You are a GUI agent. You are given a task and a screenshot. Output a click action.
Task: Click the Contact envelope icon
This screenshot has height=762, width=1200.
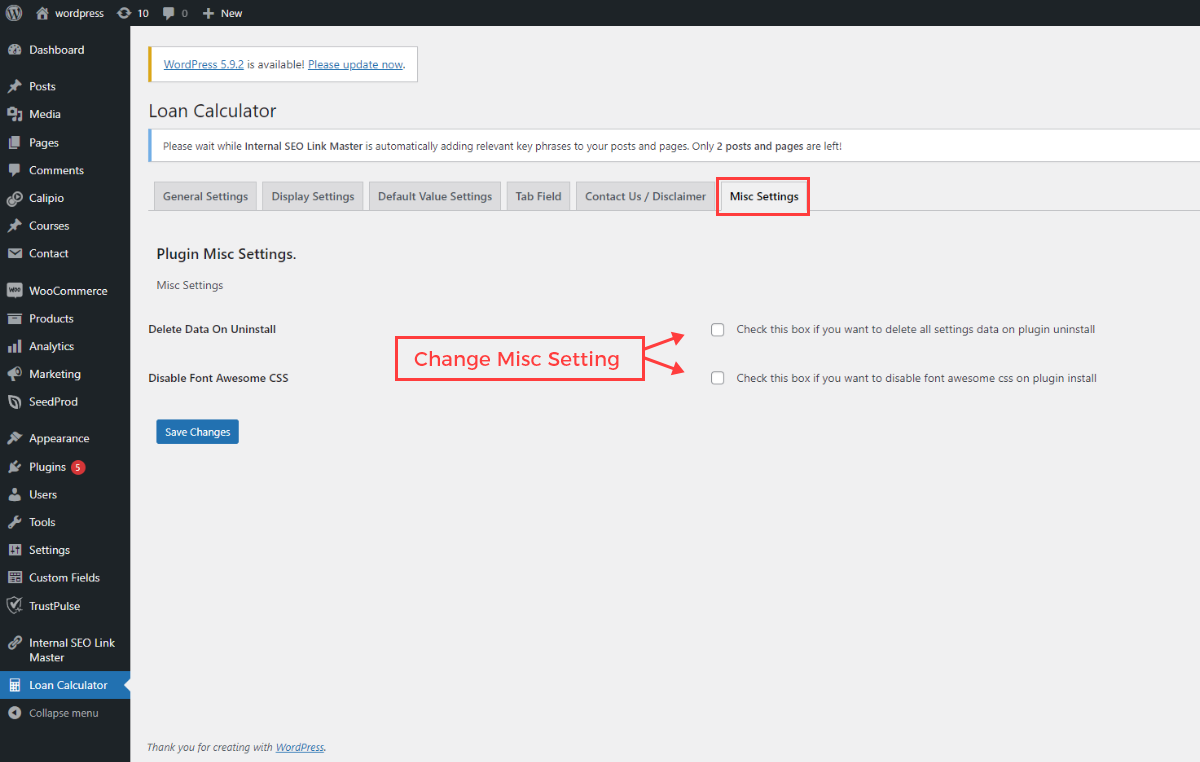(x=14, y=253)
